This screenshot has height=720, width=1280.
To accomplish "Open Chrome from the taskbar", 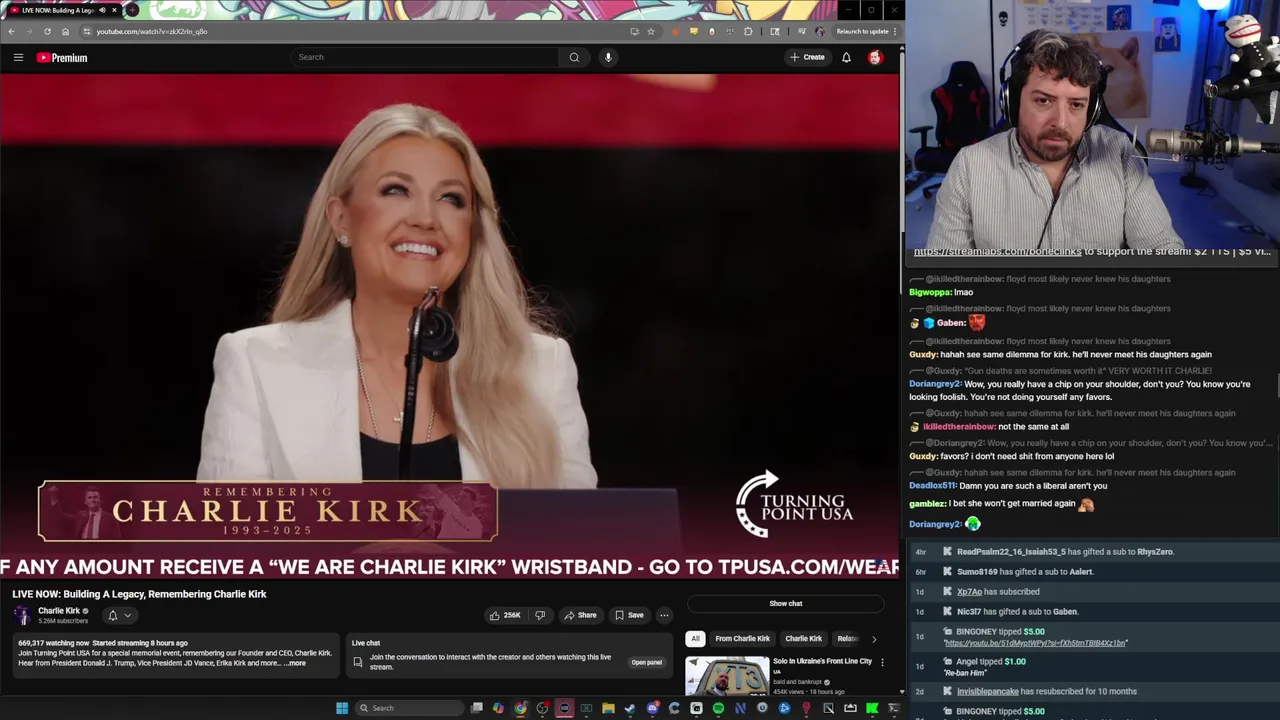I will click(520, 708).
